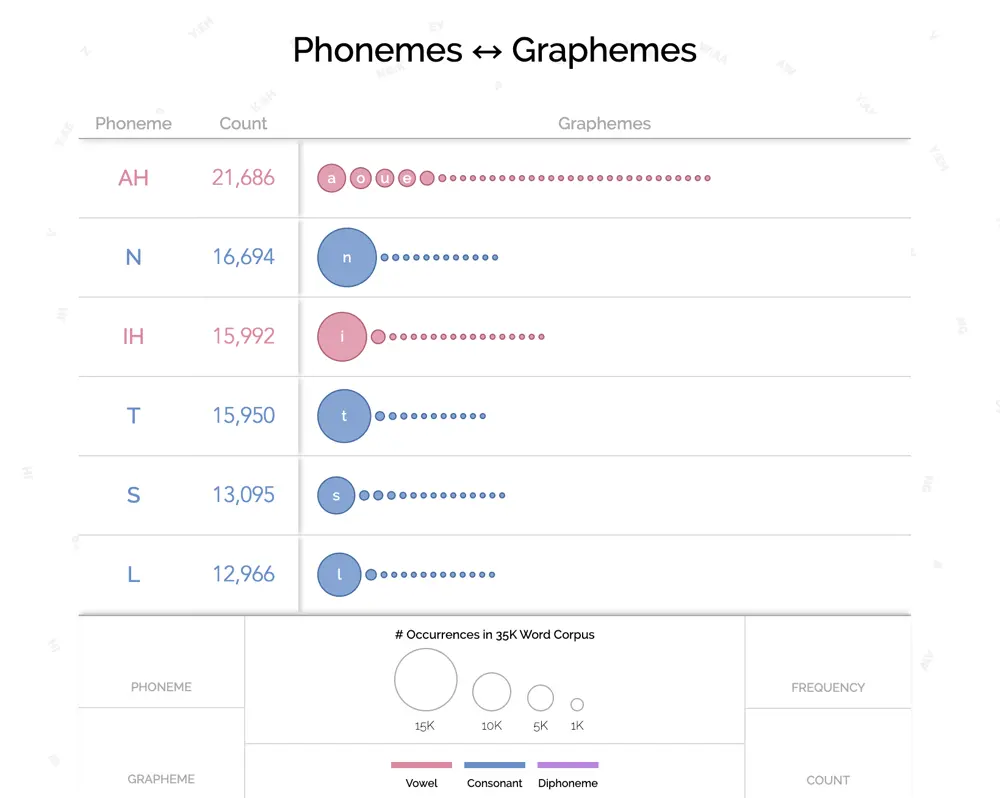Click the pink Vowel legend swatch

click(x=422, y=765)
